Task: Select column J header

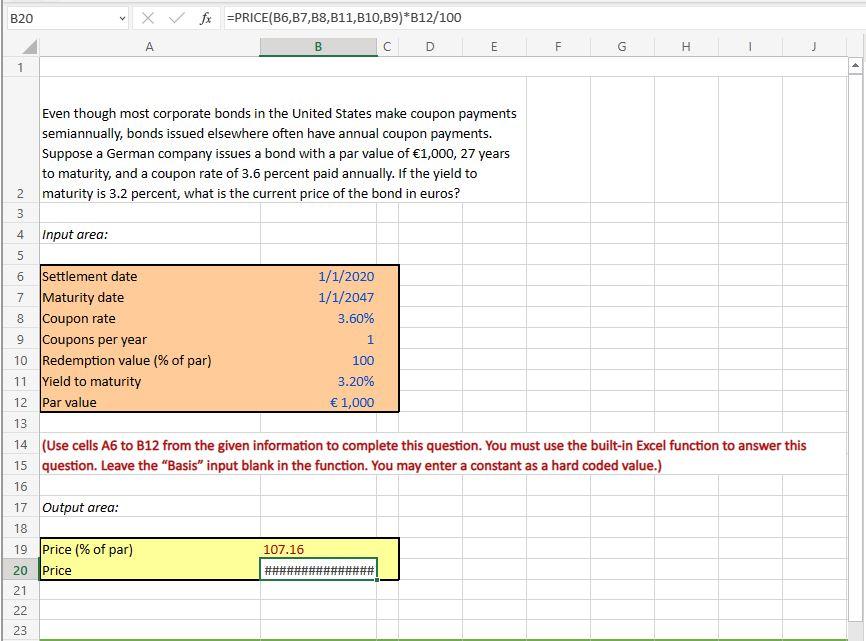Action: 814,47
